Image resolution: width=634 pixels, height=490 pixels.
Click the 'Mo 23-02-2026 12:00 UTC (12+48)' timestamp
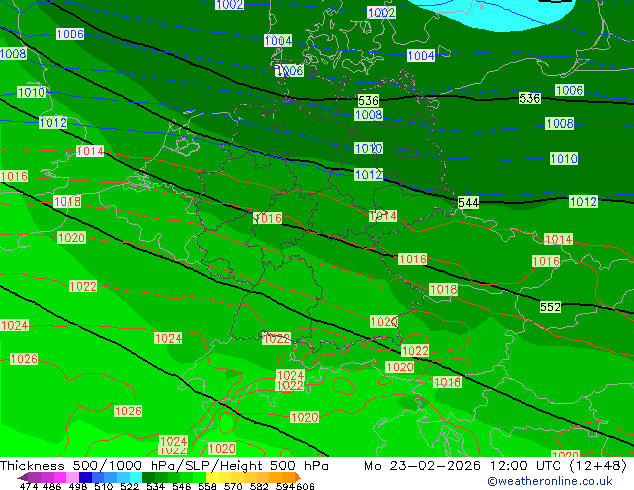pyautogui.click(x=495, y=466)
